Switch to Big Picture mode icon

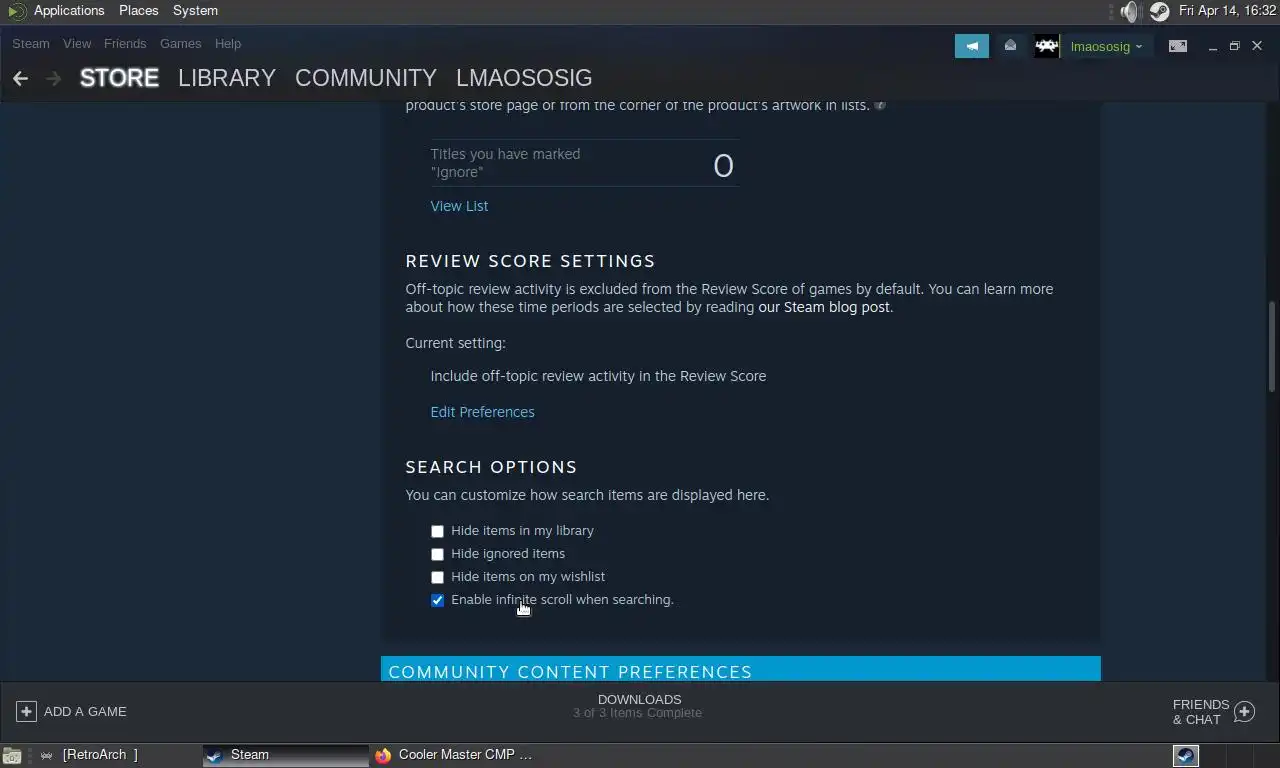point(1178,46)
